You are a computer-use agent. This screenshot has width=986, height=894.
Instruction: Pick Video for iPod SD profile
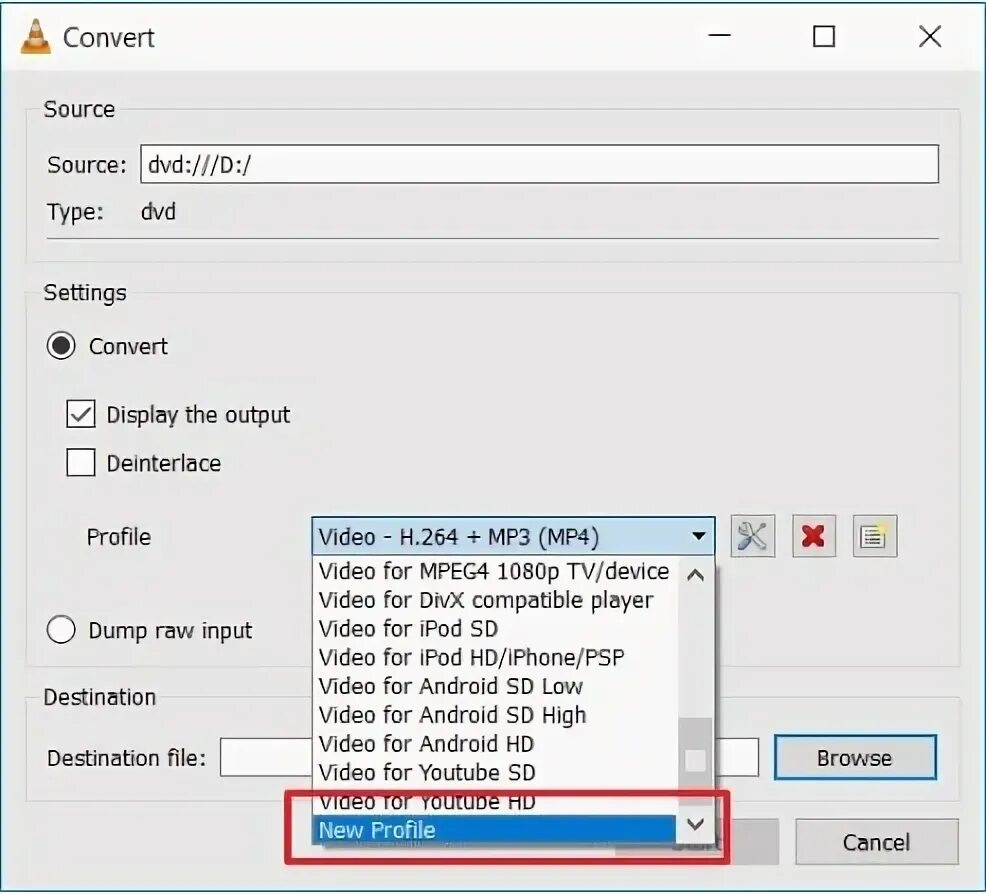coord(494,629)
